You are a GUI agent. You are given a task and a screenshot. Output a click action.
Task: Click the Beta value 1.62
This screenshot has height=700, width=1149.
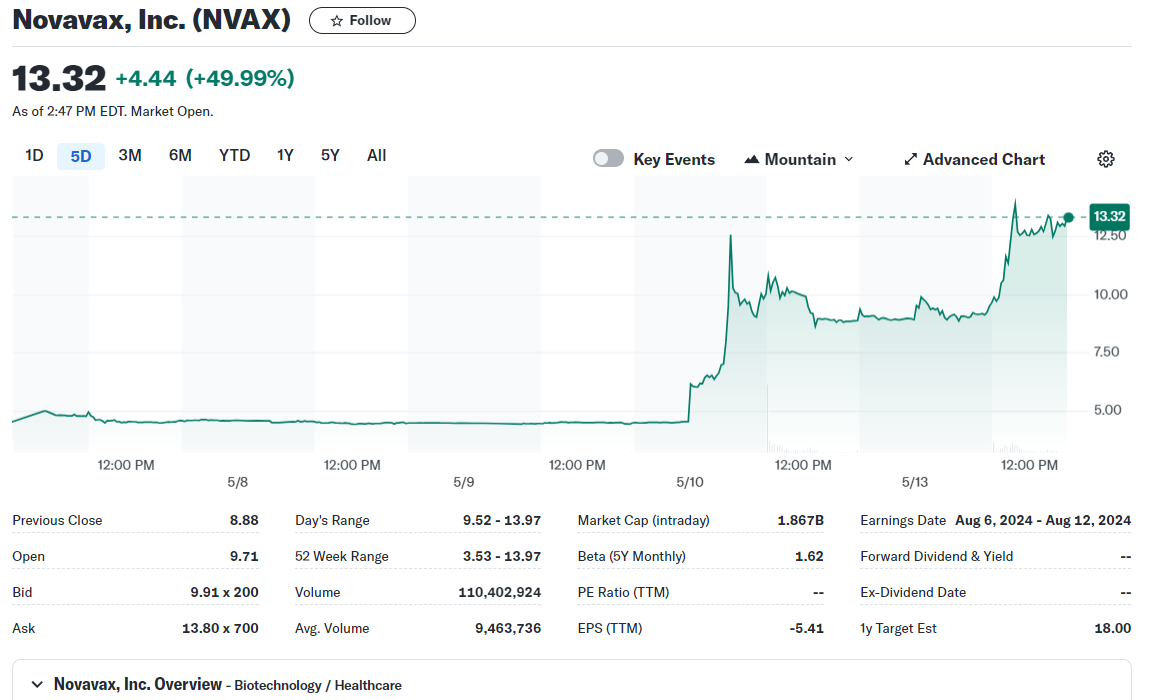click(x=810, y=556)
